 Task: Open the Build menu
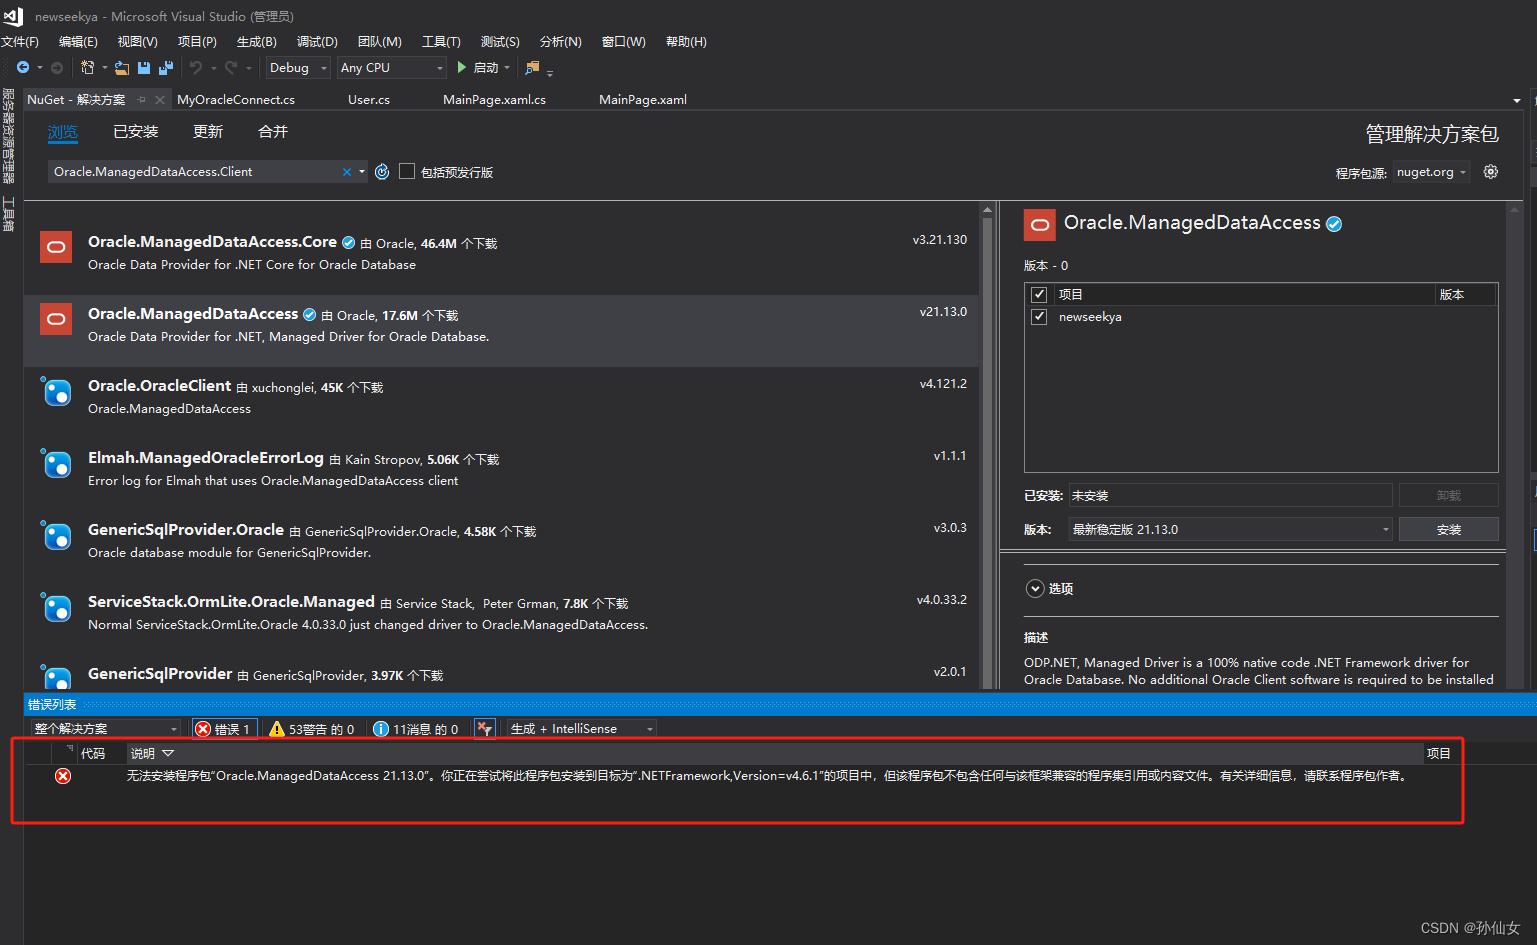(256, 41)
